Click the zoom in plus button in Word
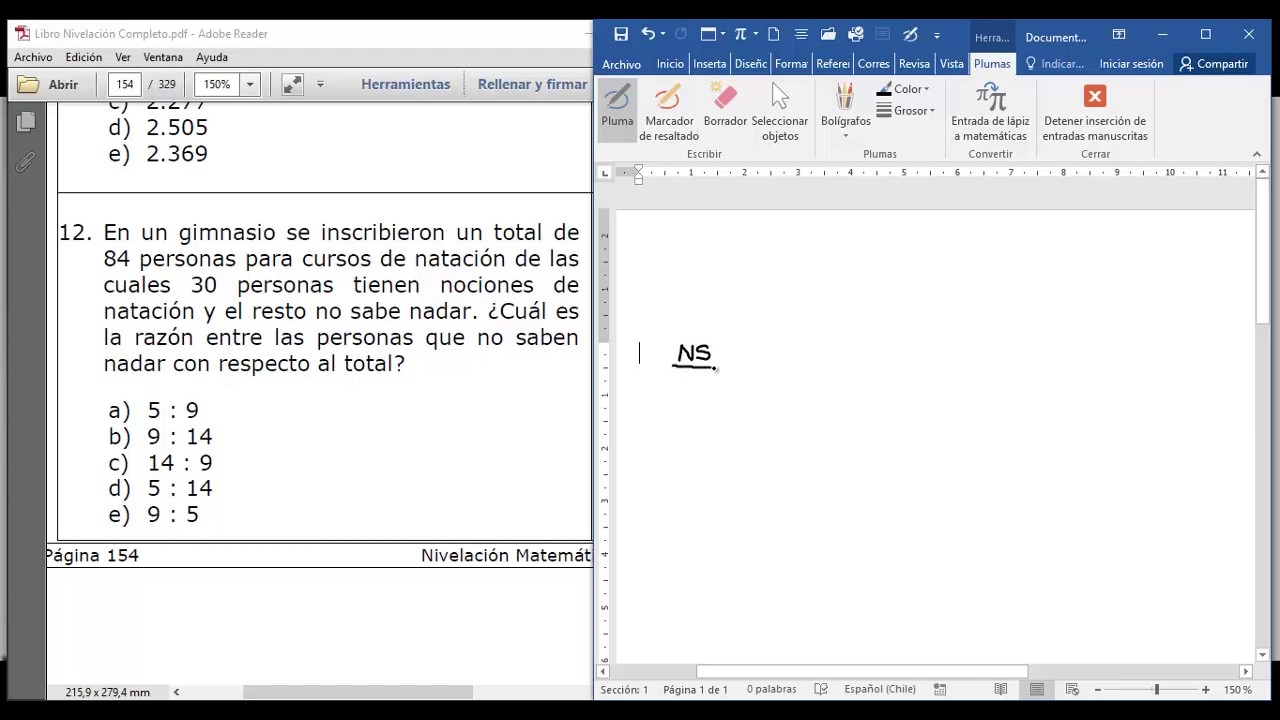1280x720 pixels. (x=1205, y=689)
